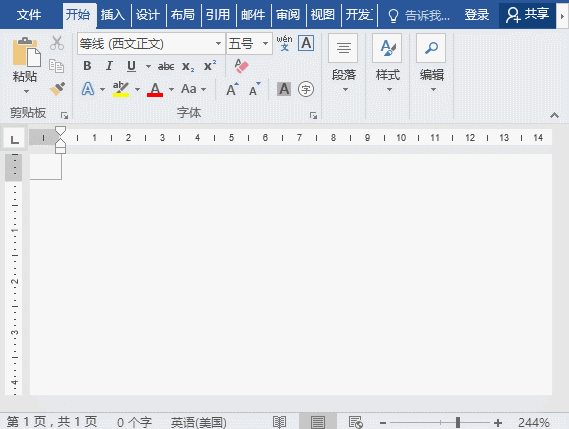Viewport: 569px width, 429px height.
Task: Click the zoom slider handle
Action: (458, 422)
